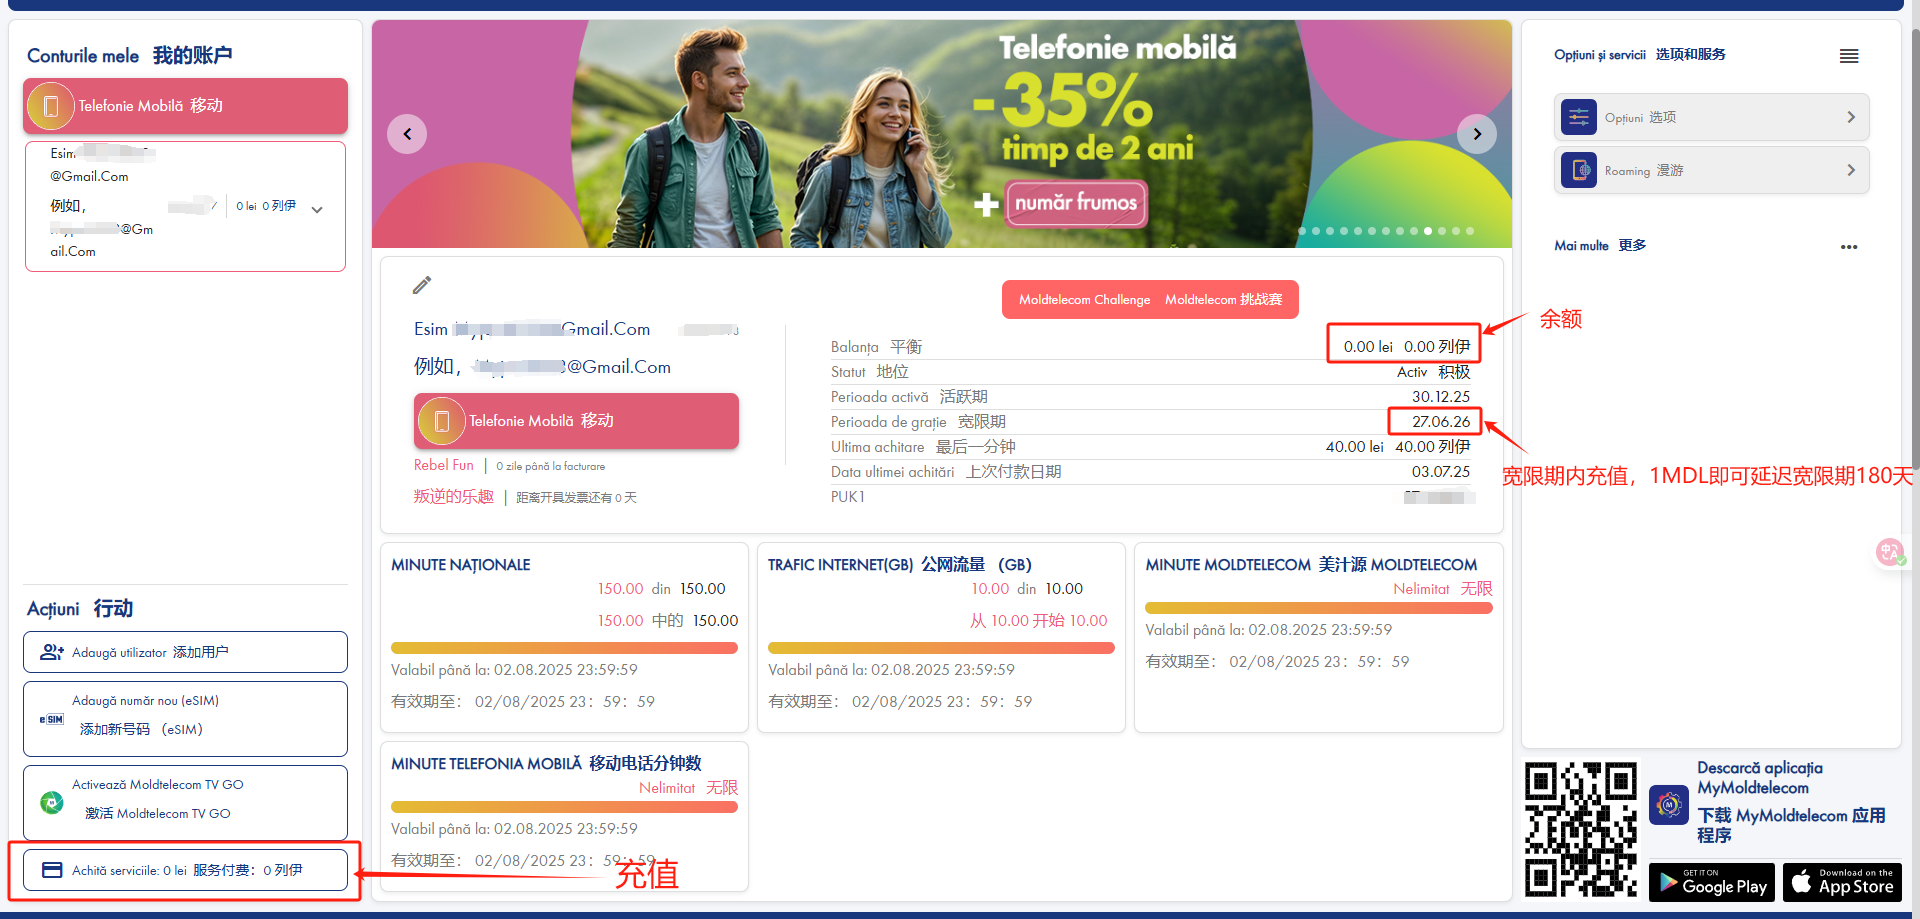The width and height of the screenshot is (1920, 919).
Task: Expand the Opțiuni row chevron
Action: (1851, 117)
